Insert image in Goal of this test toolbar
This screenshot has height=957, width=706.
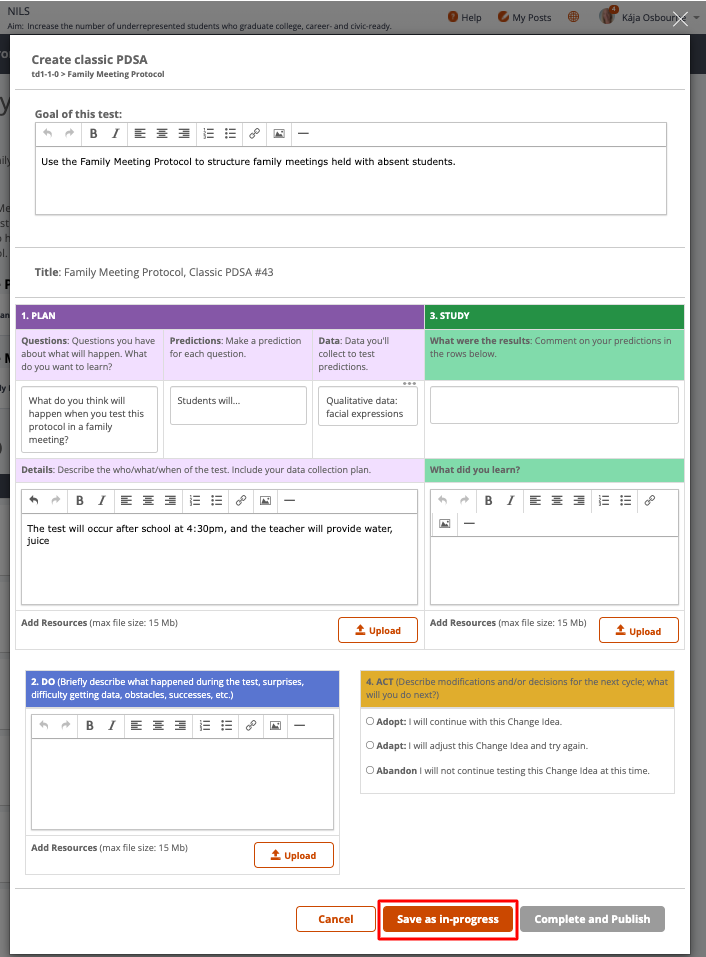tap(279, 134)
